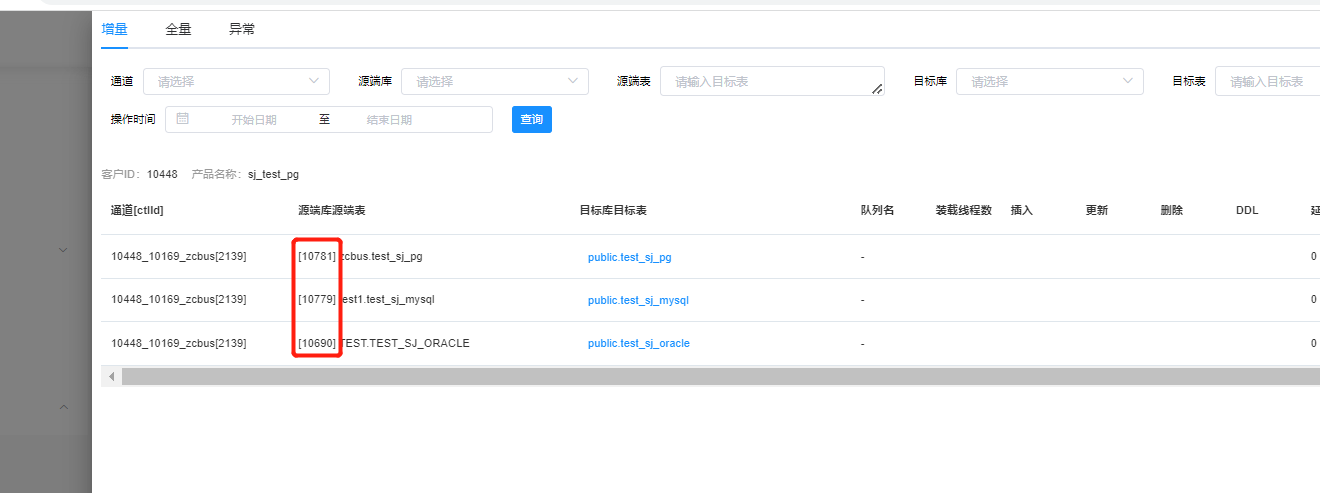This screenshot has width=1320, height=493.
Task: Open the public.test_sj_pg target table link
Action: click(x=629, y=257)
